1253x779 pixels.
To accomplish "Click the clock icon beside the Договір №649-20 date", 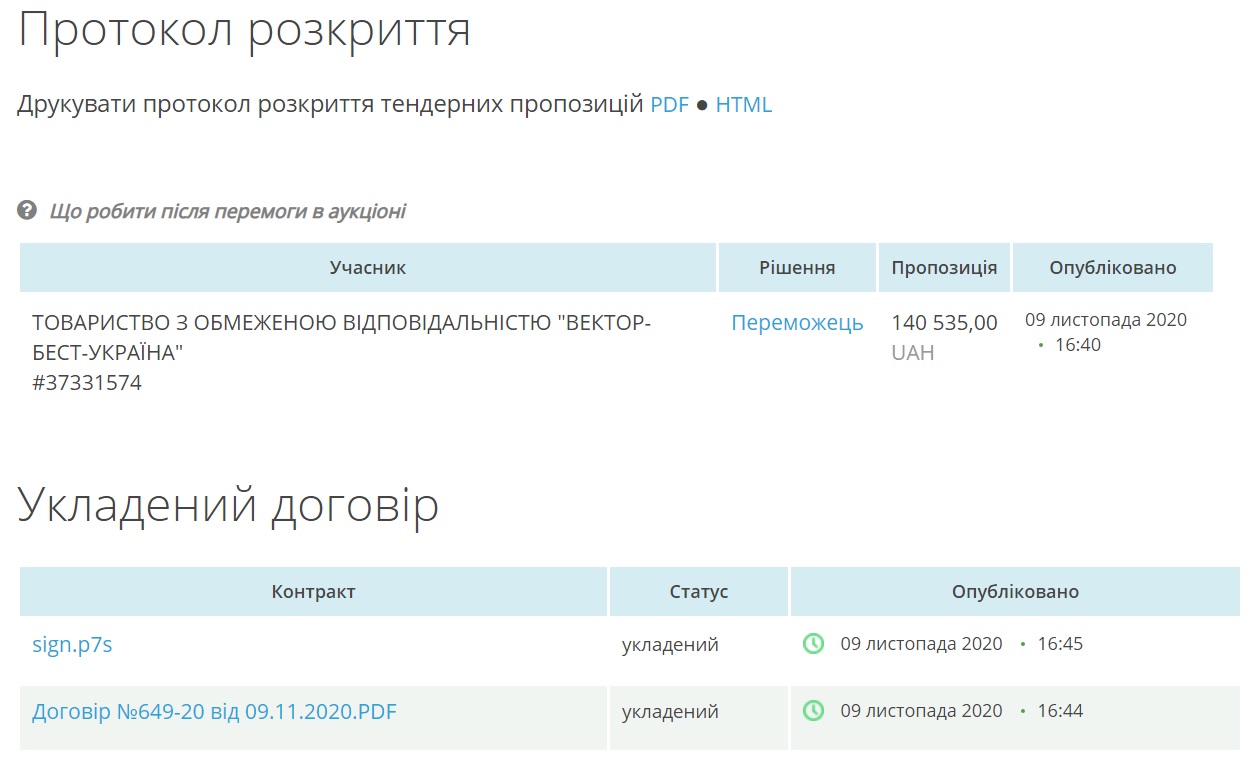I will (814, 711).
